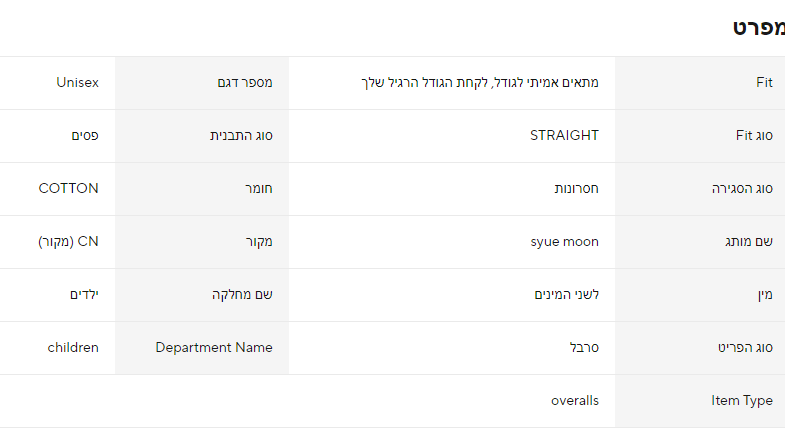
Task: Click the שם מותג label
Action: pyautogui.click(x=750, y=242)
